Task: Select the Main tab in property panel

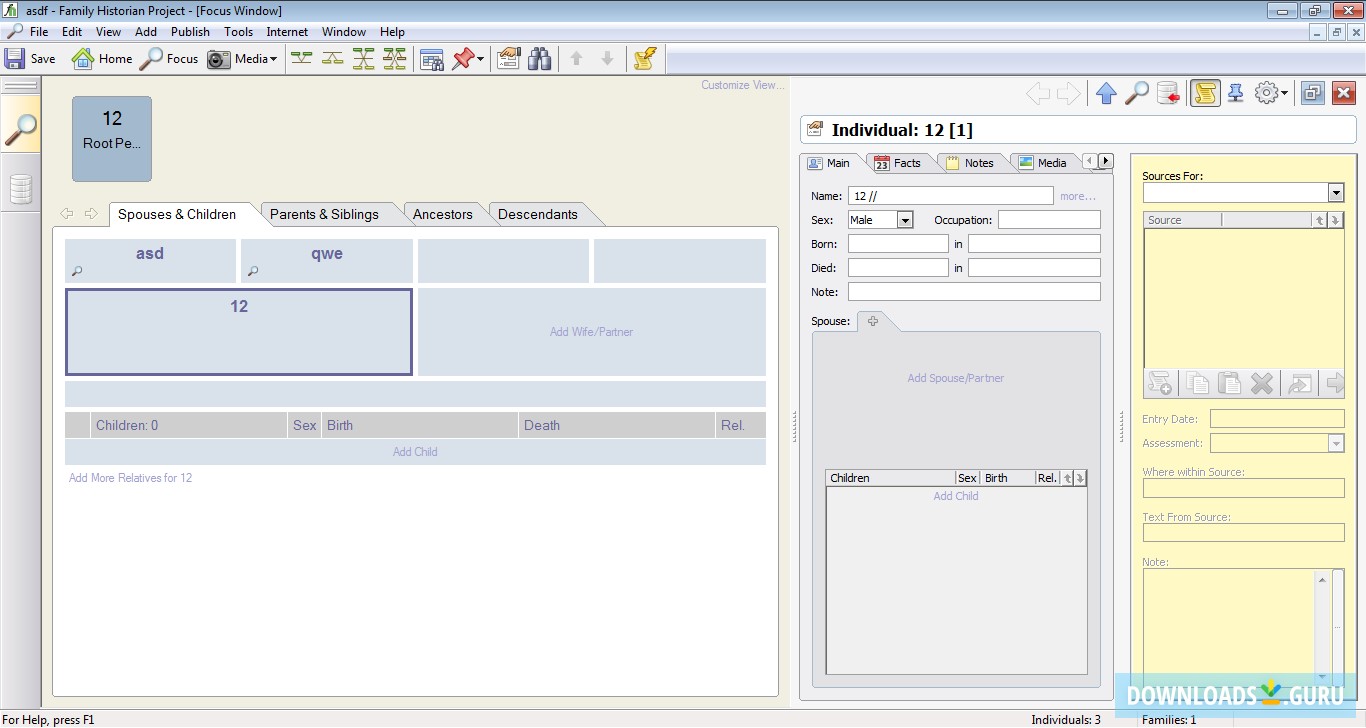Action: (829, 163)
